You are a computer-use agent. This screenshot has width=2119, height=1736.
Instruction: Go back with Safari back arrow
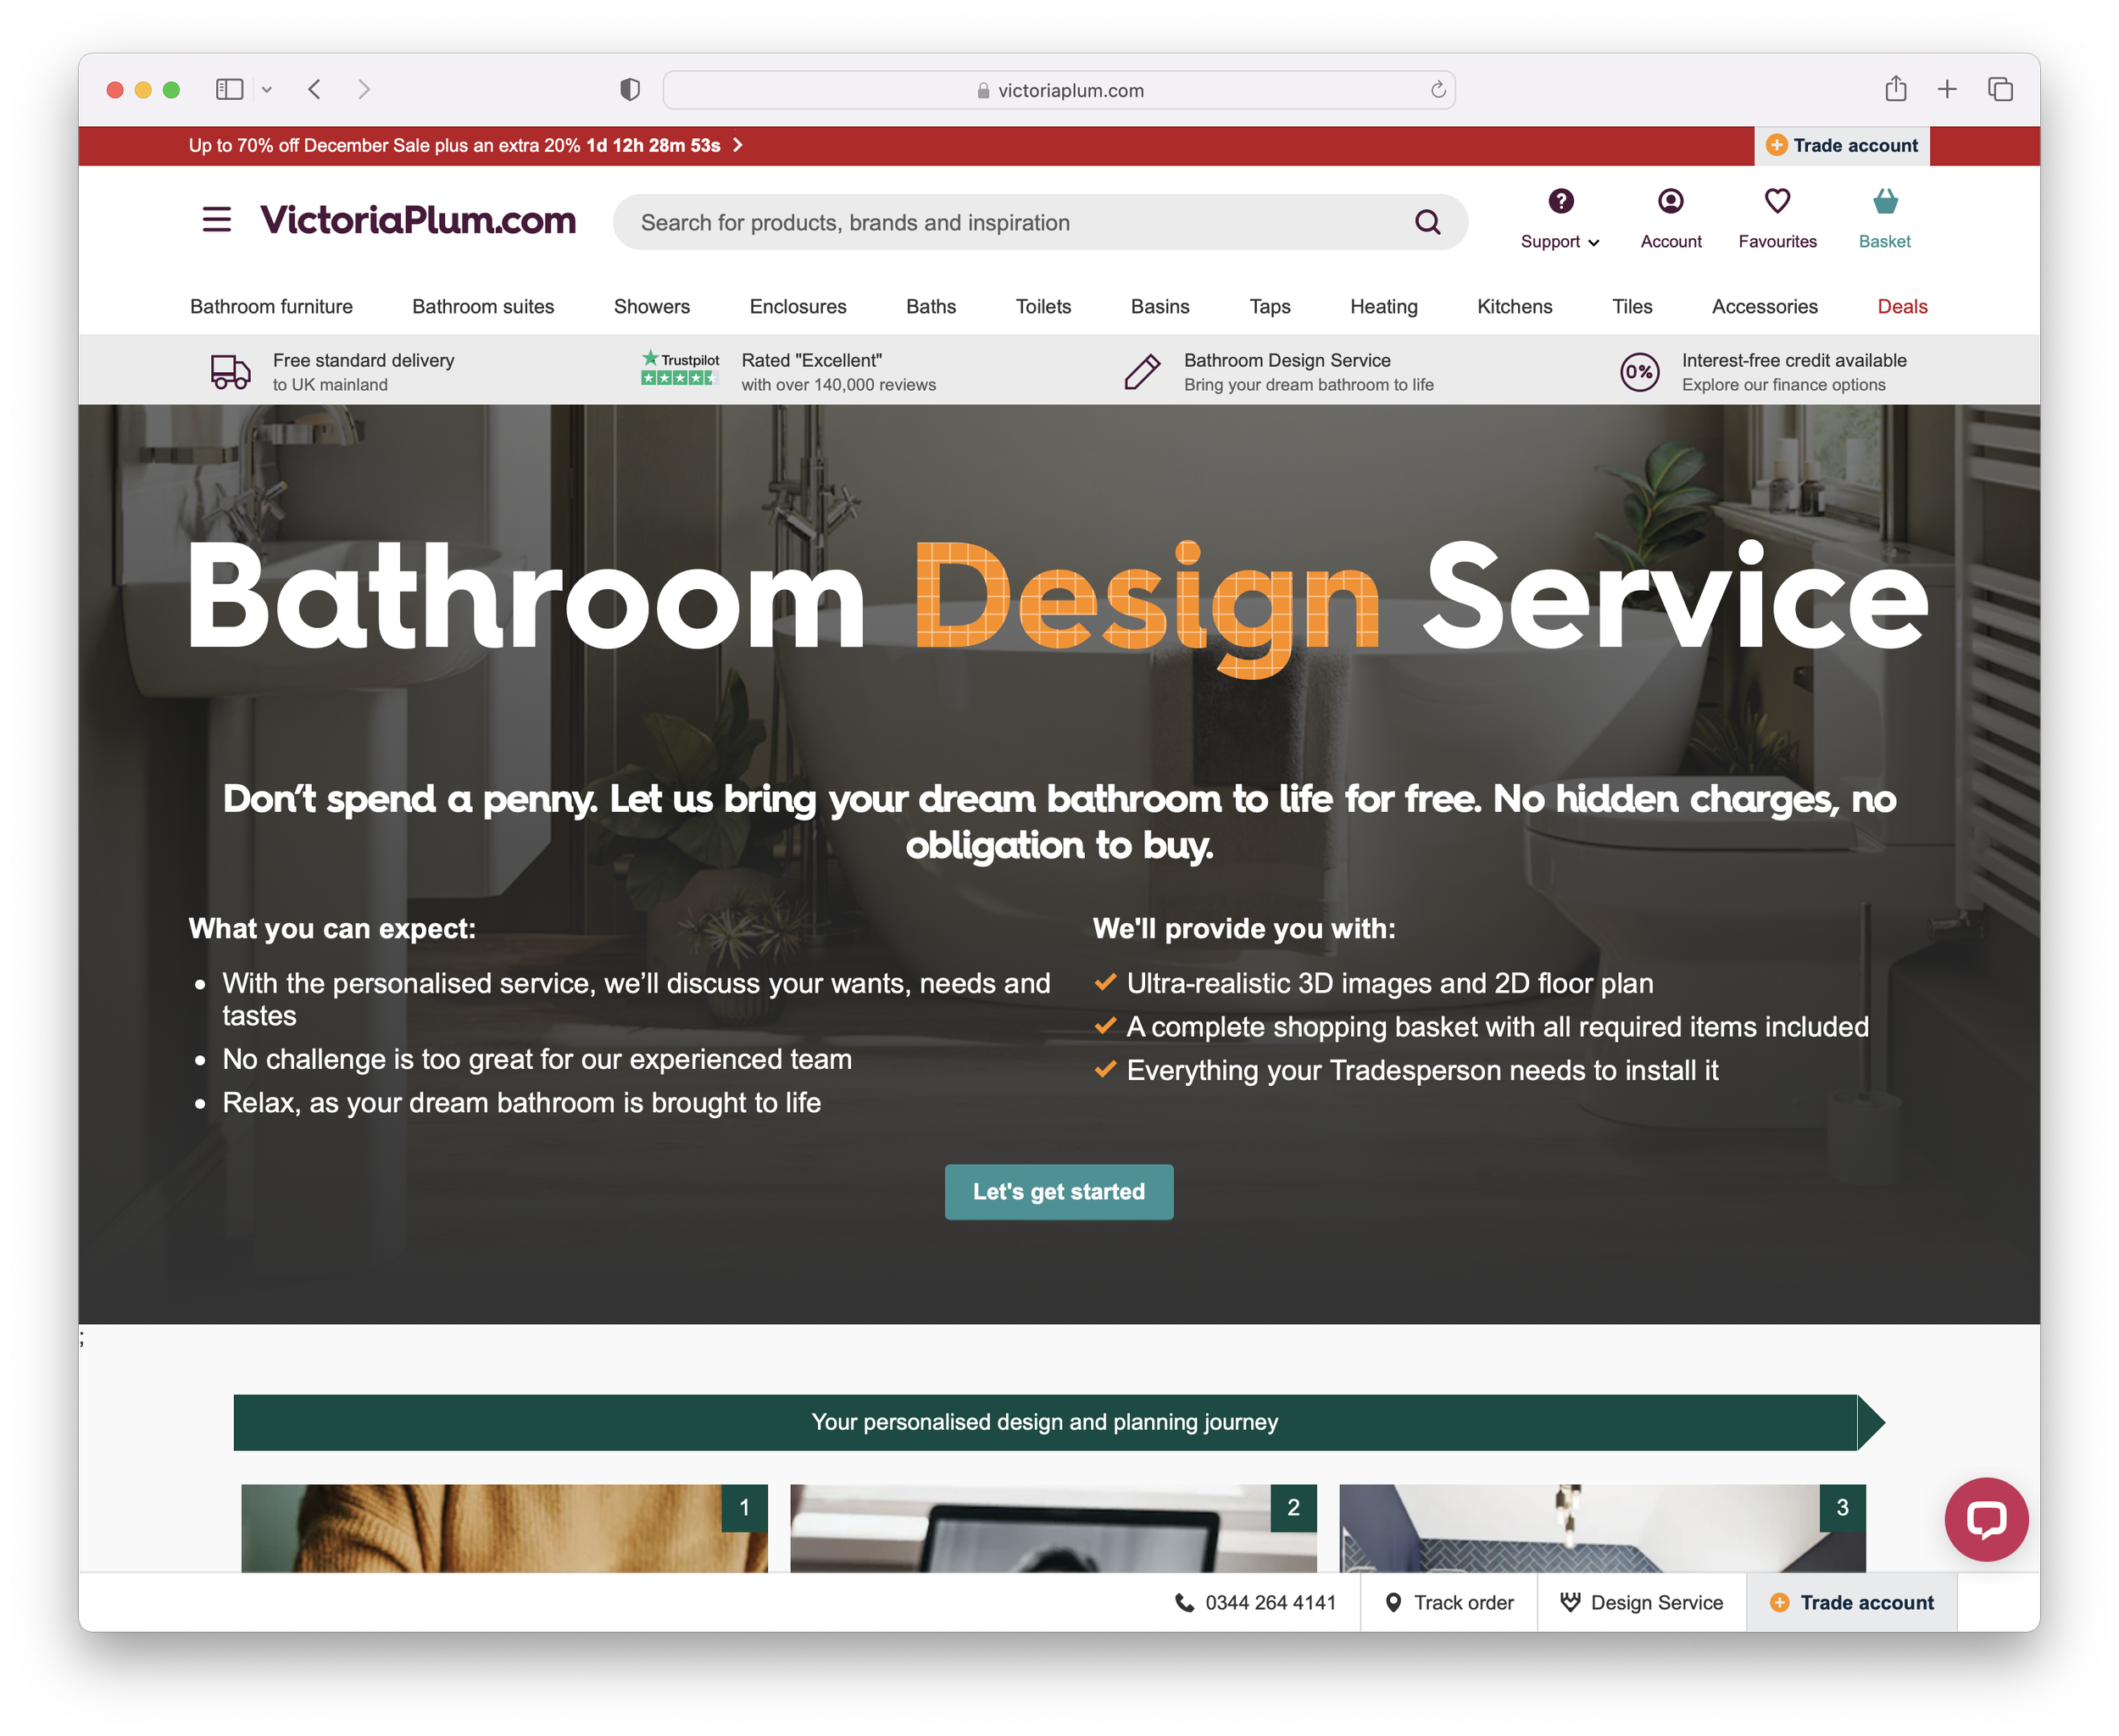click(314, 89)
